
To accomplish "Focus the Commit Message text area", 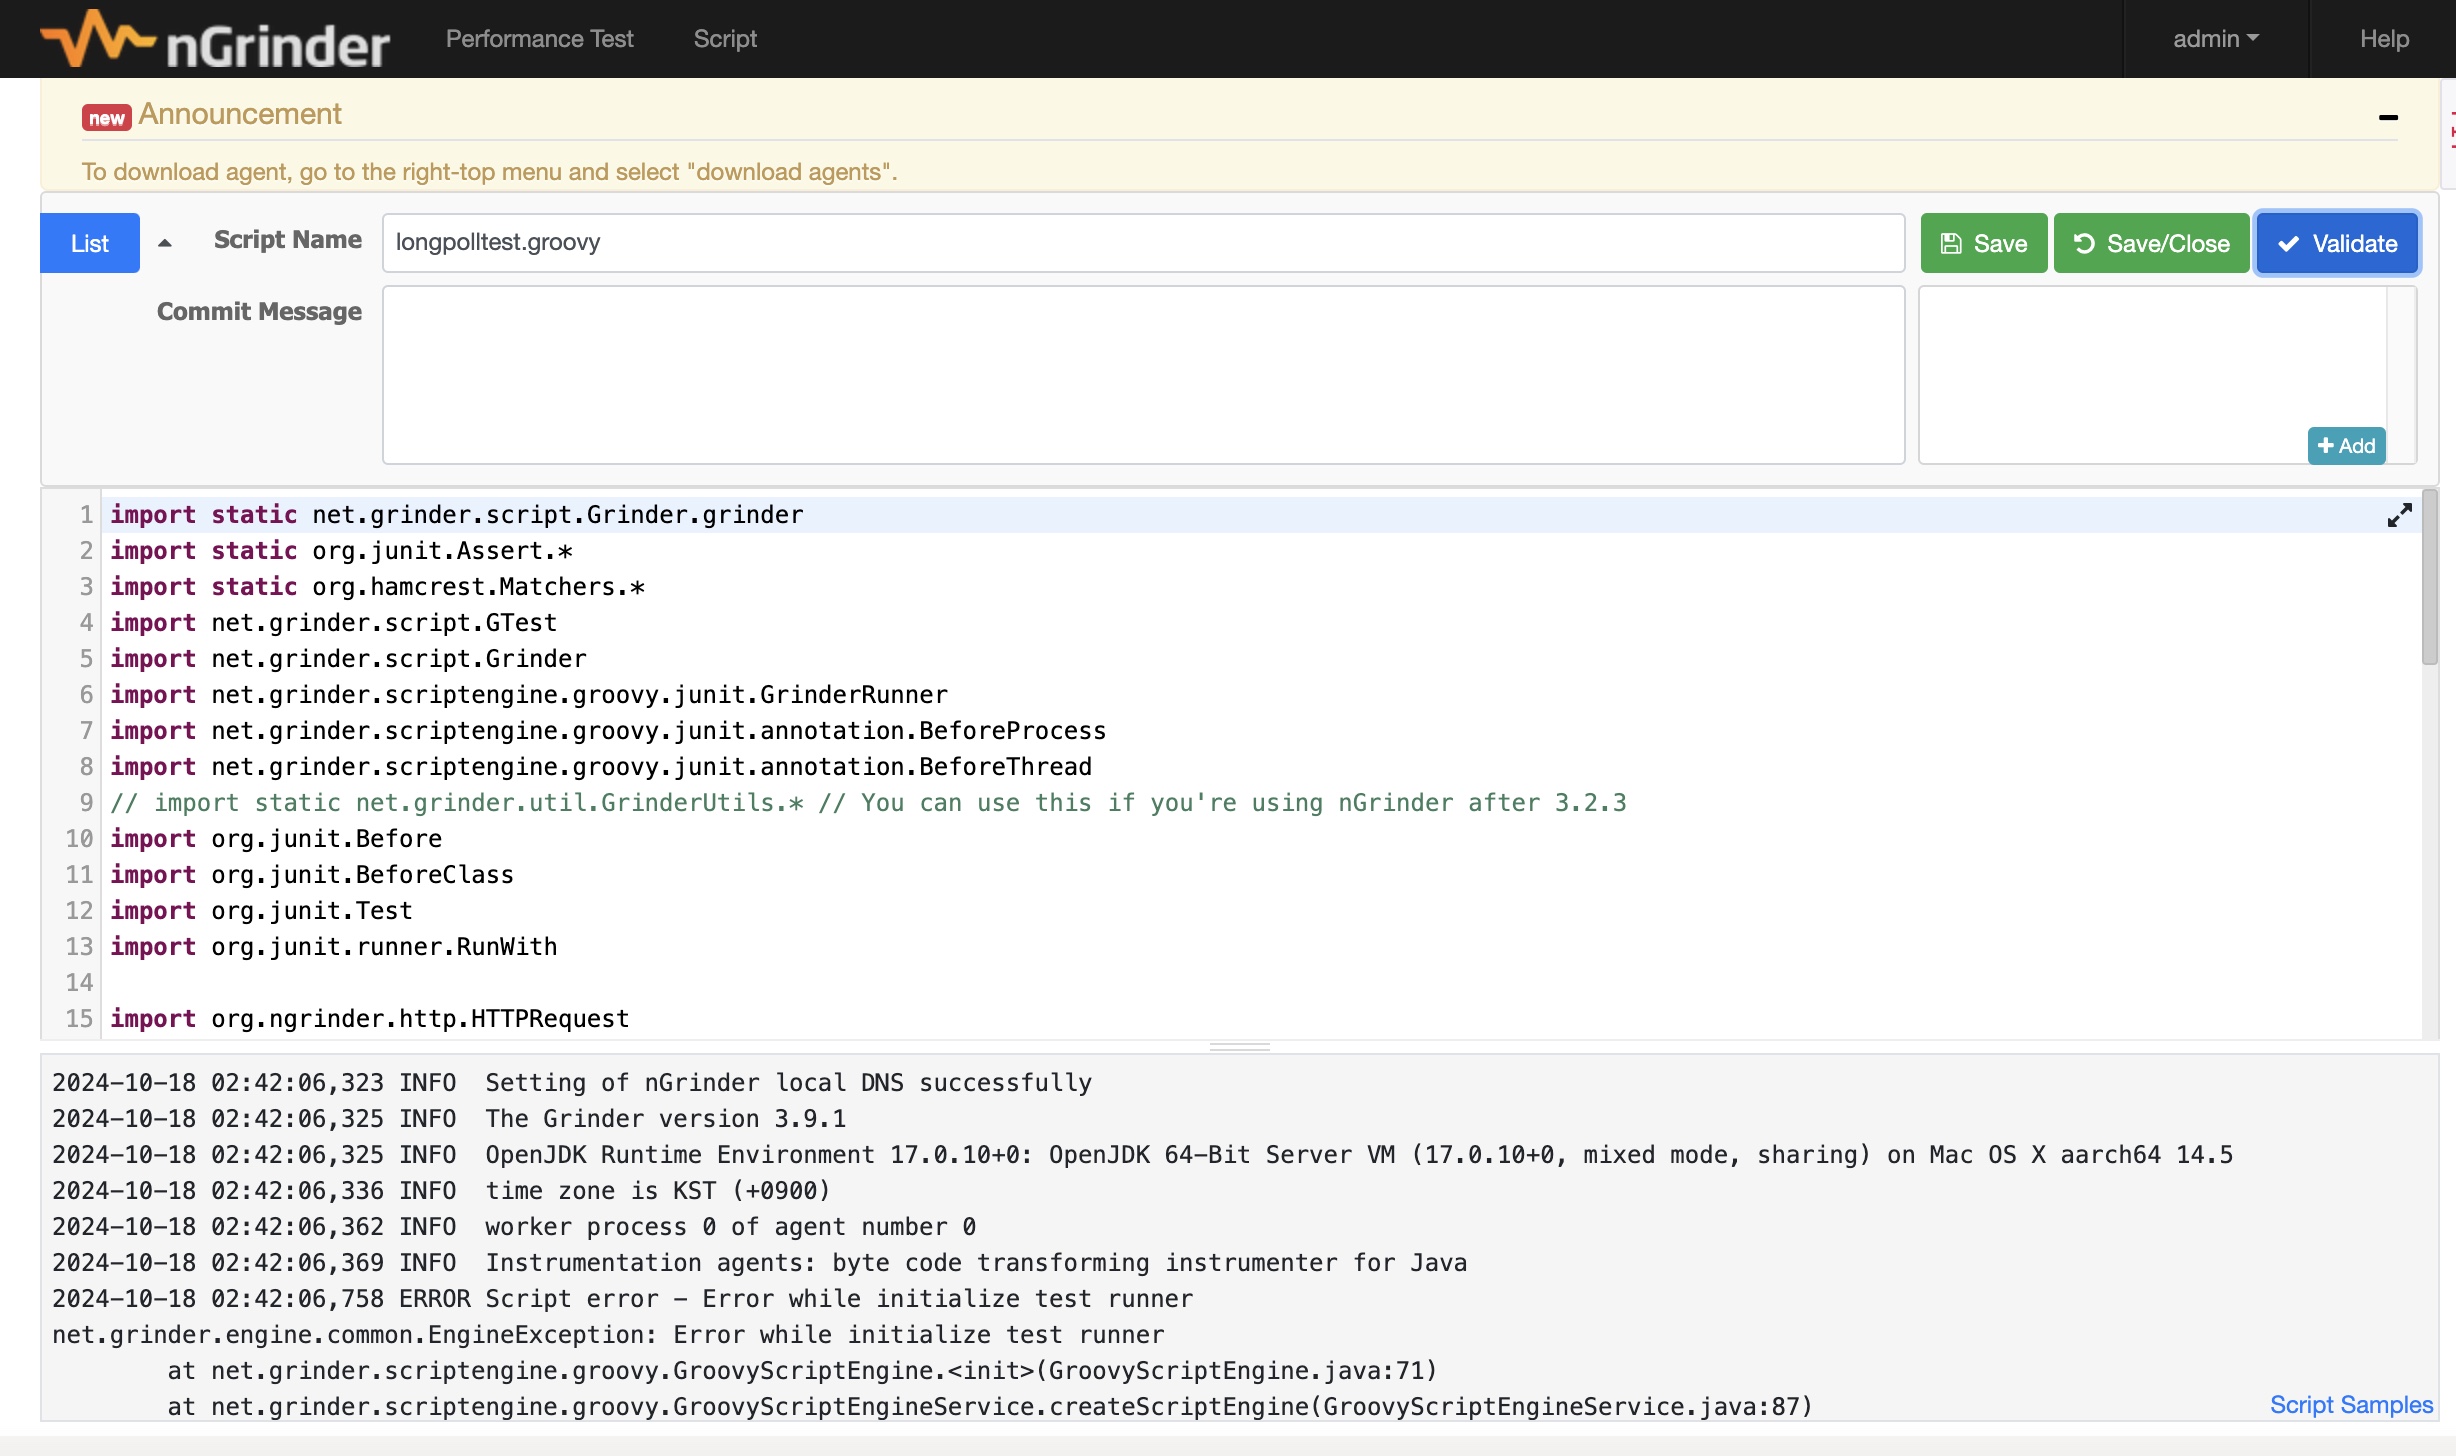I will 1143,375.
